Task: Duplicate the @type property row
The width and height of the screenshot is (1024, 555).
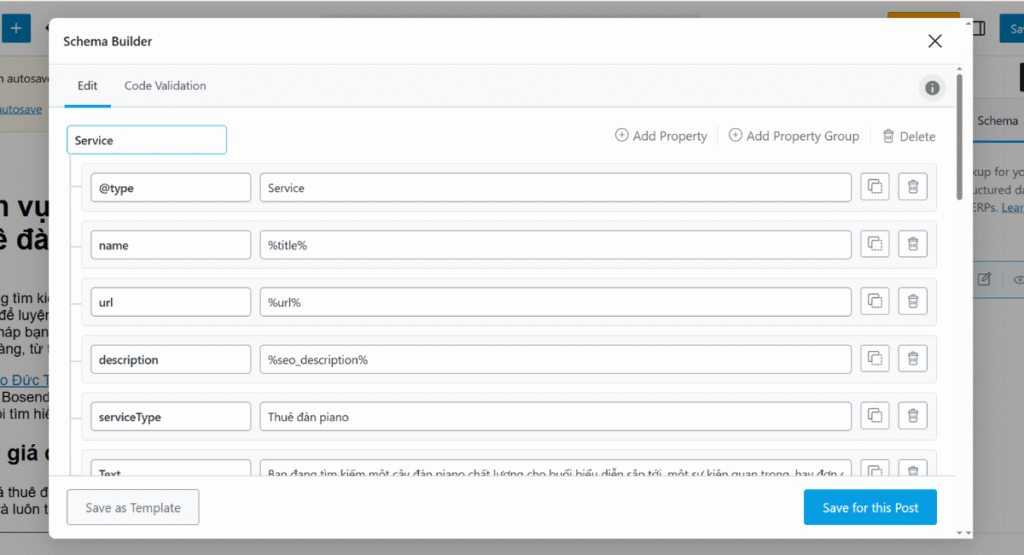Action: pyautogui.click(x=875, y=187)
